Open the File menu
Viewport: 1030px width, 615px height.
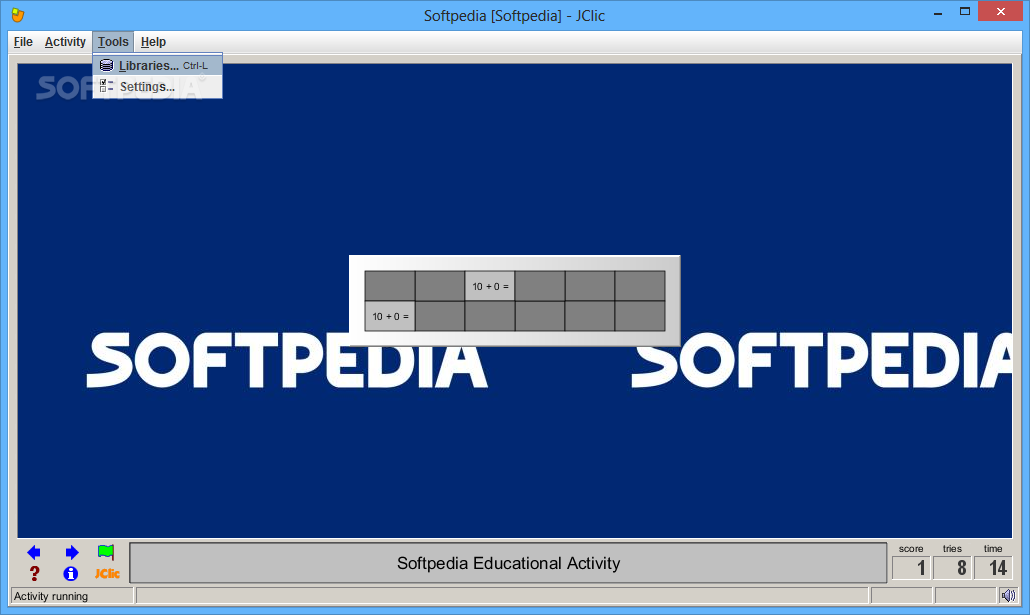click(x=23, y=42)
